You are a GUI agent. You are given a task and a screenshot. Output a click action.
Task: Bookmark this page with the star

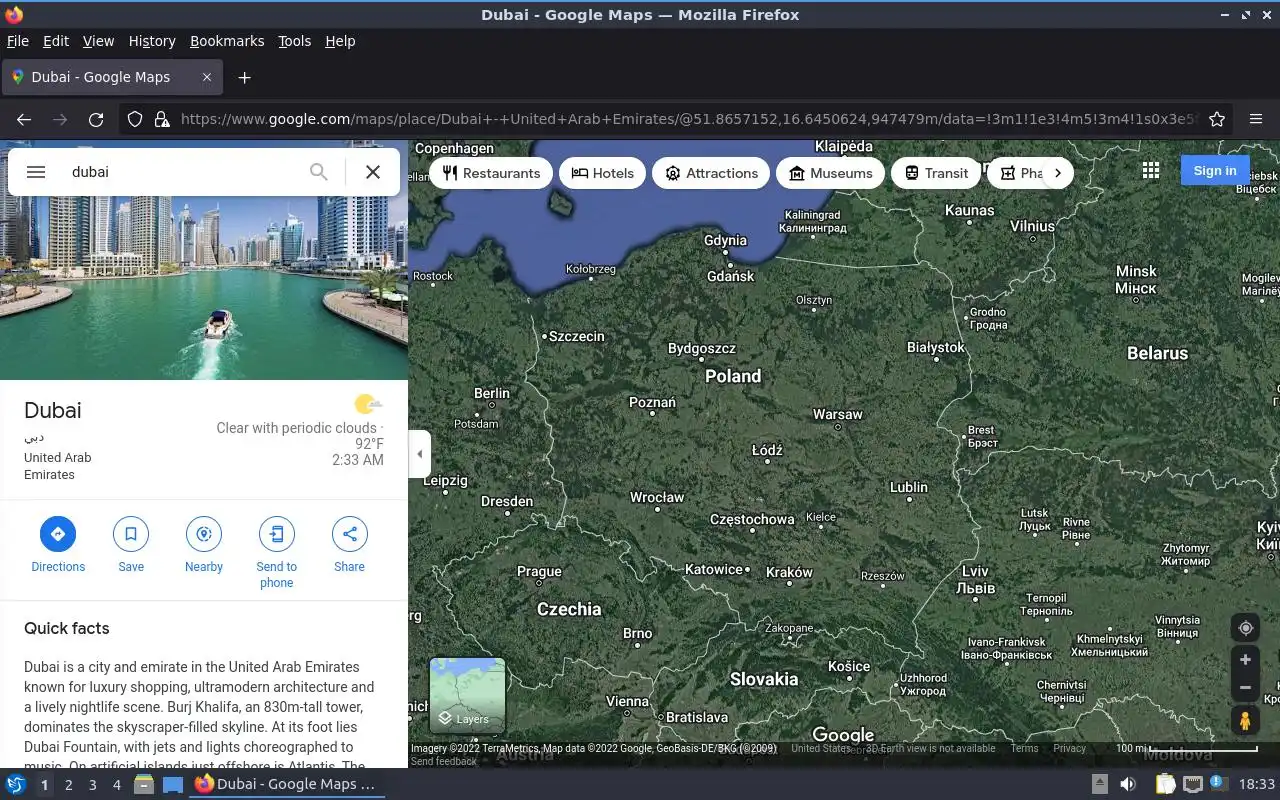1217,119
